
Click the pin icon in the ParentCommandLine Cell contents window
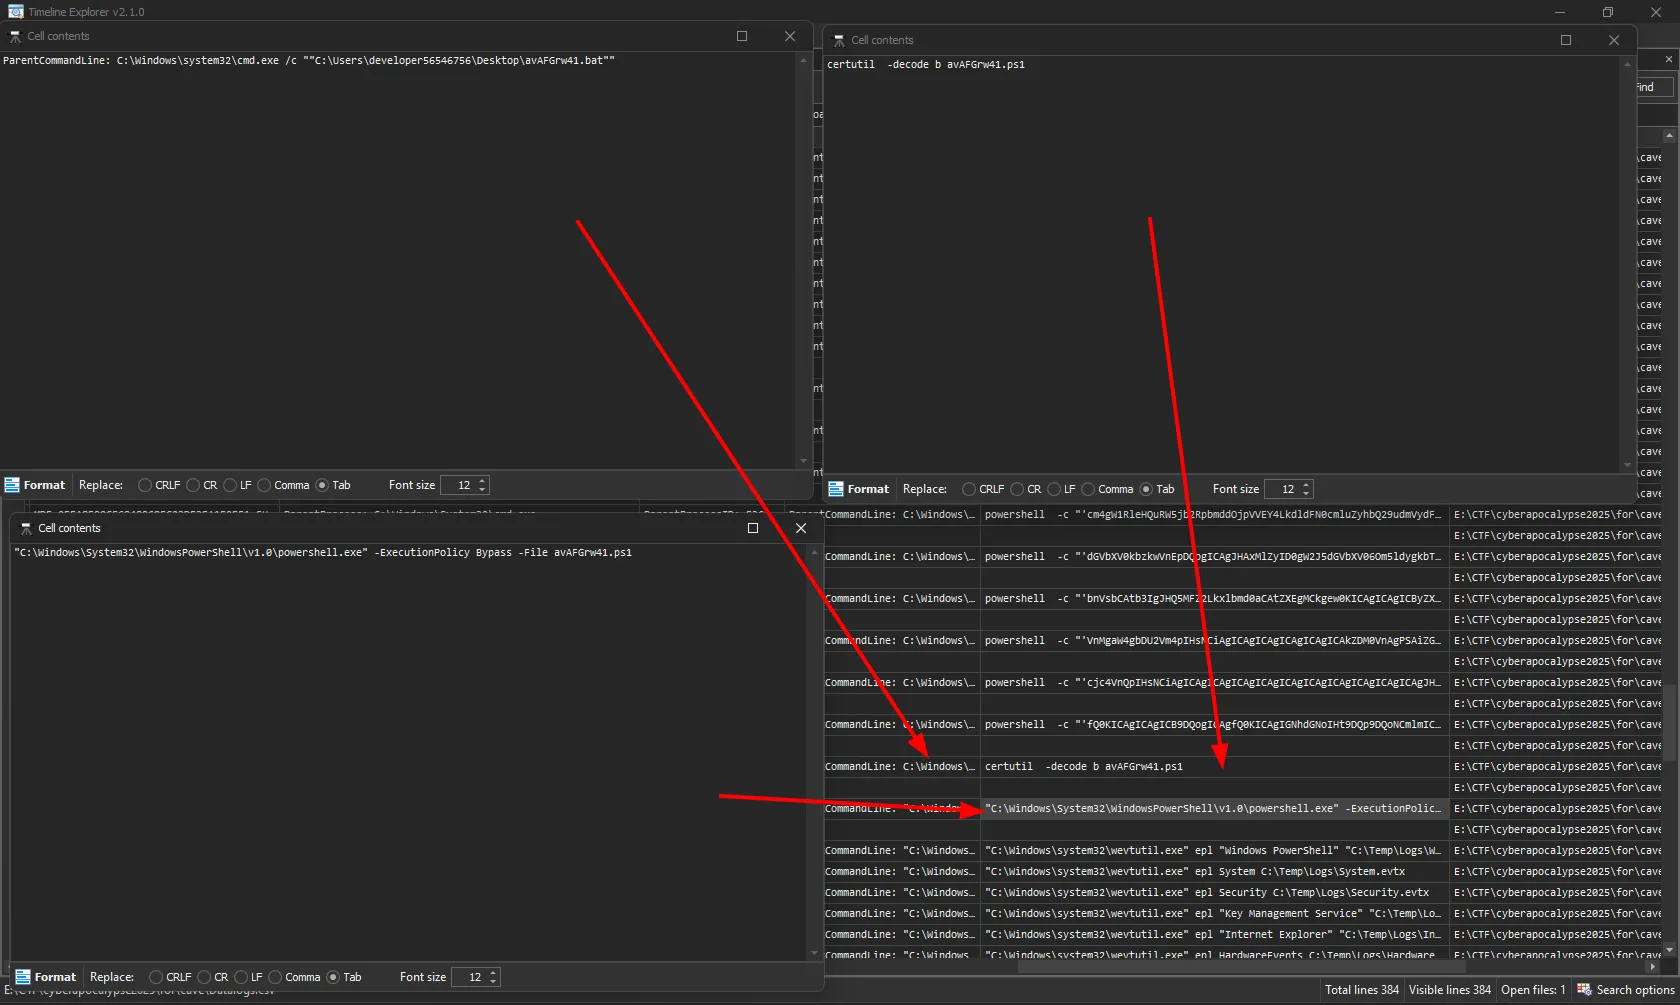14,36
